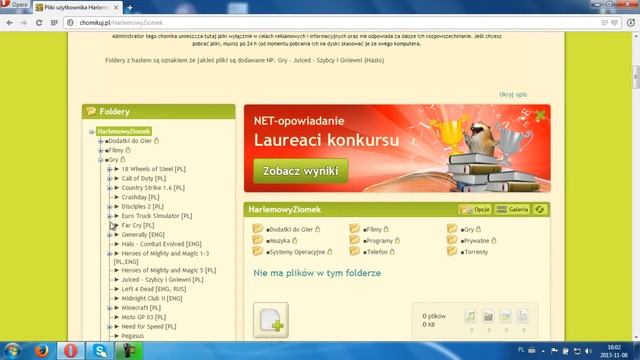Image resolution: width=640 pixels, height=360 pixels.
Task: Open the taskbar clock showing 16:02
Action: pos(613,351)
